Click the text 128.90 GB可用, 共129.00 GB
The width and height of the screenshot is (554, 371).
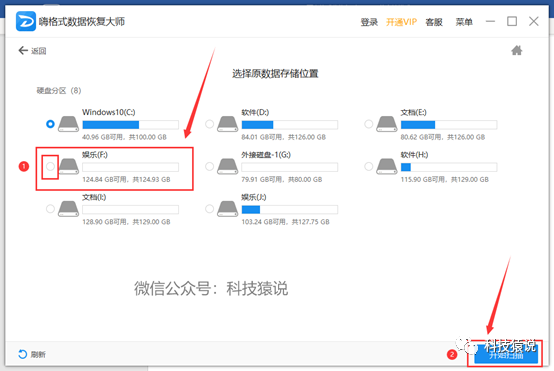click(126, 222)
